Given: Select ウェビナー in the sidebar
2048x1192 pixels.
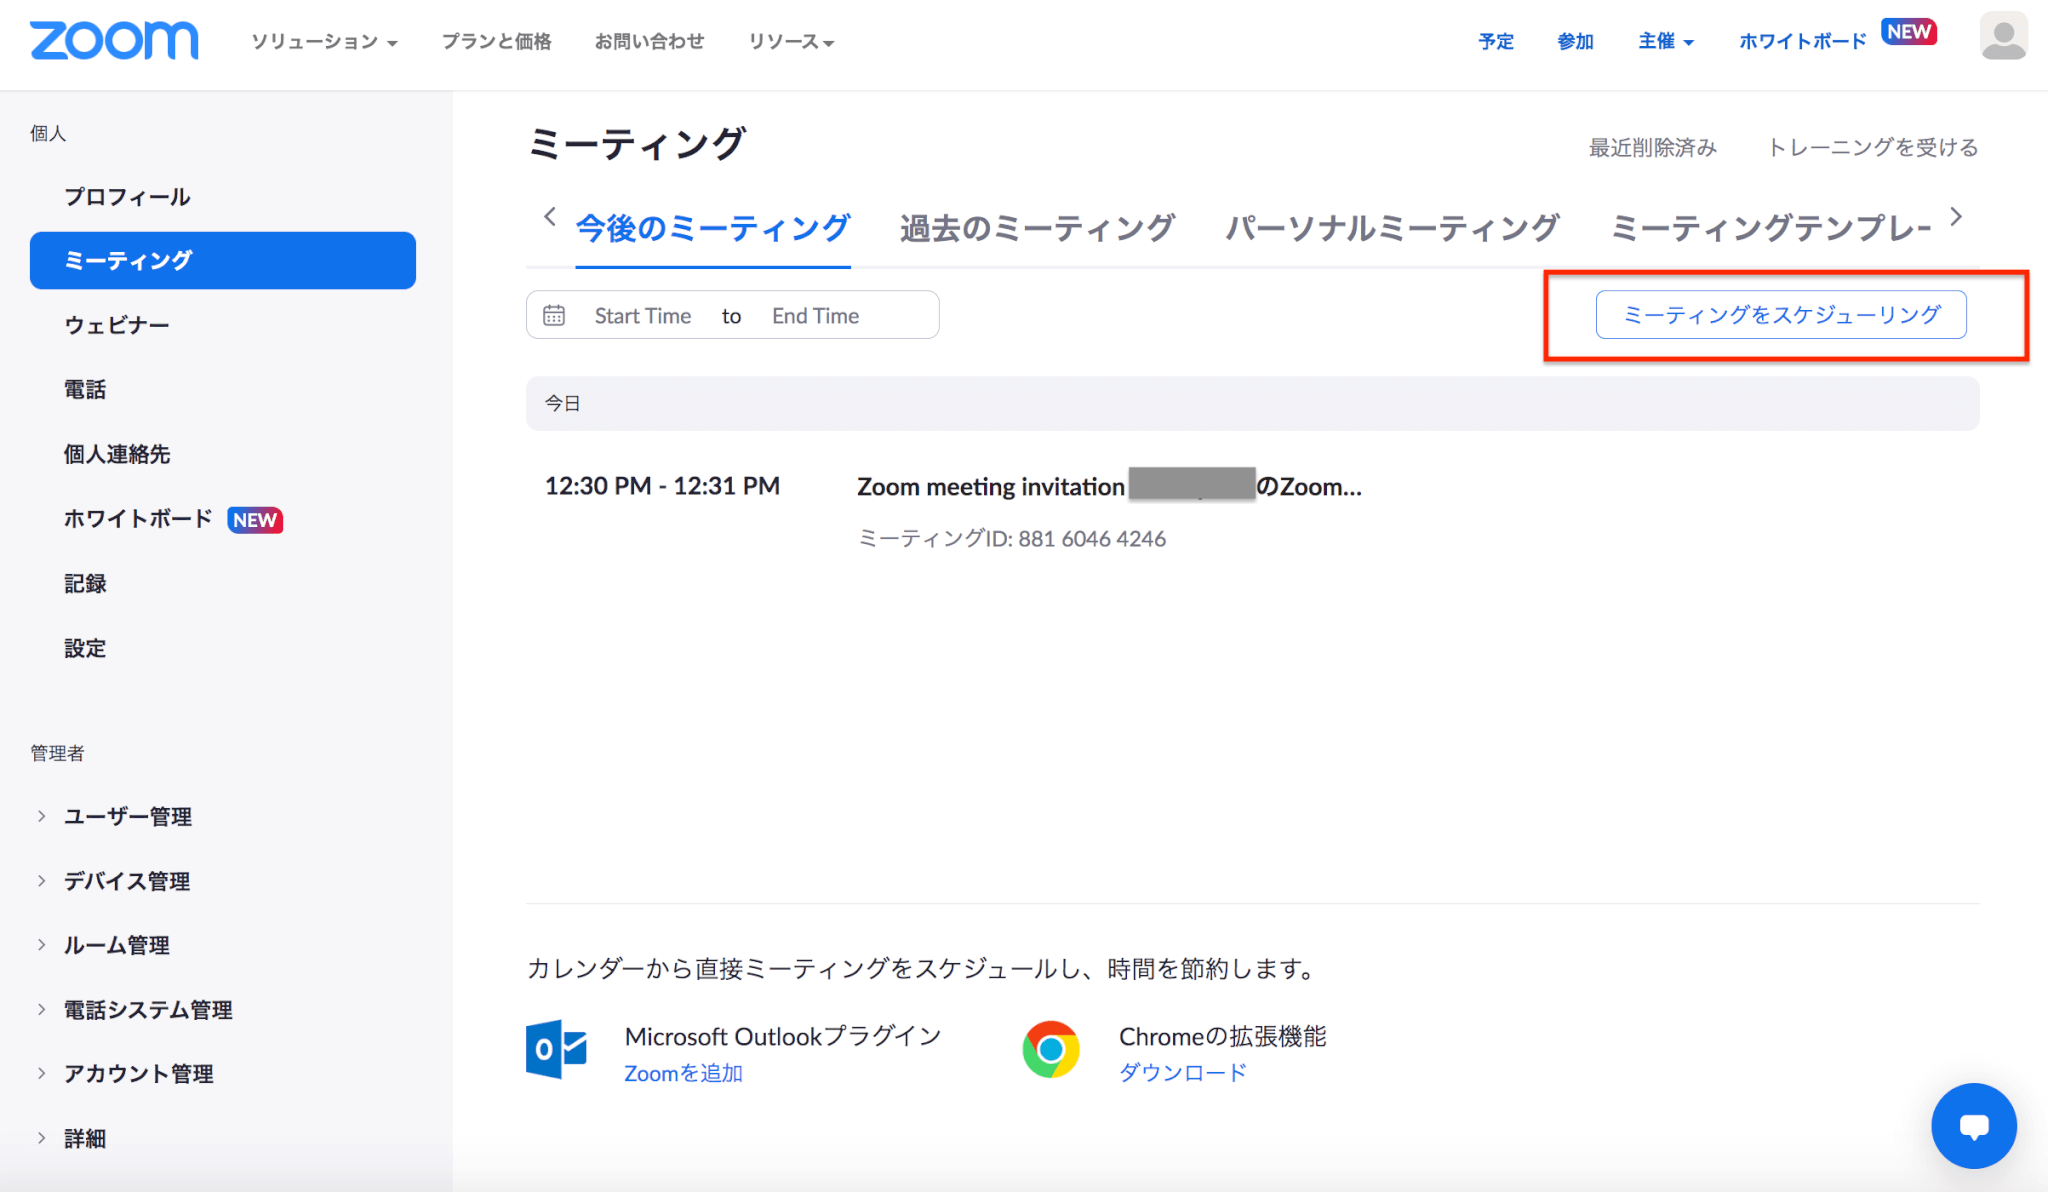Looking at the screenshot, I should (x=117, y=324).
